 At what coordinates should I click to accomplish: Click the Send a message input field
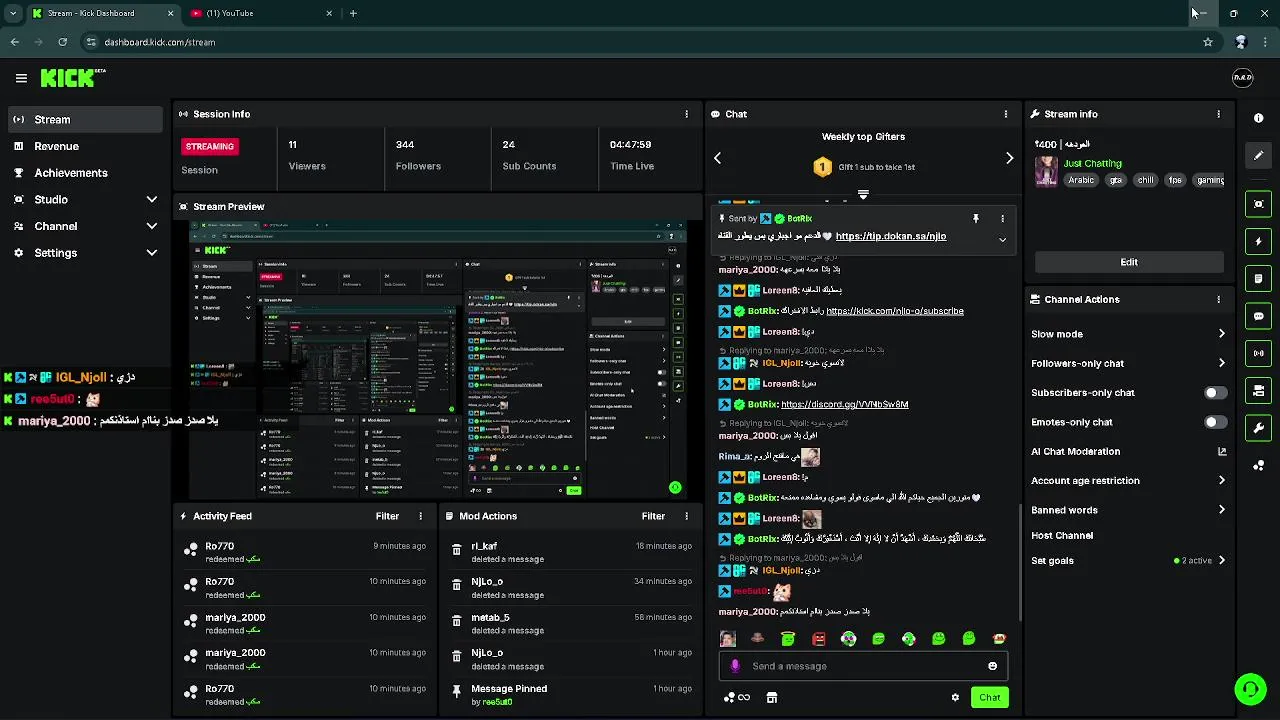[x=863, y=666]
